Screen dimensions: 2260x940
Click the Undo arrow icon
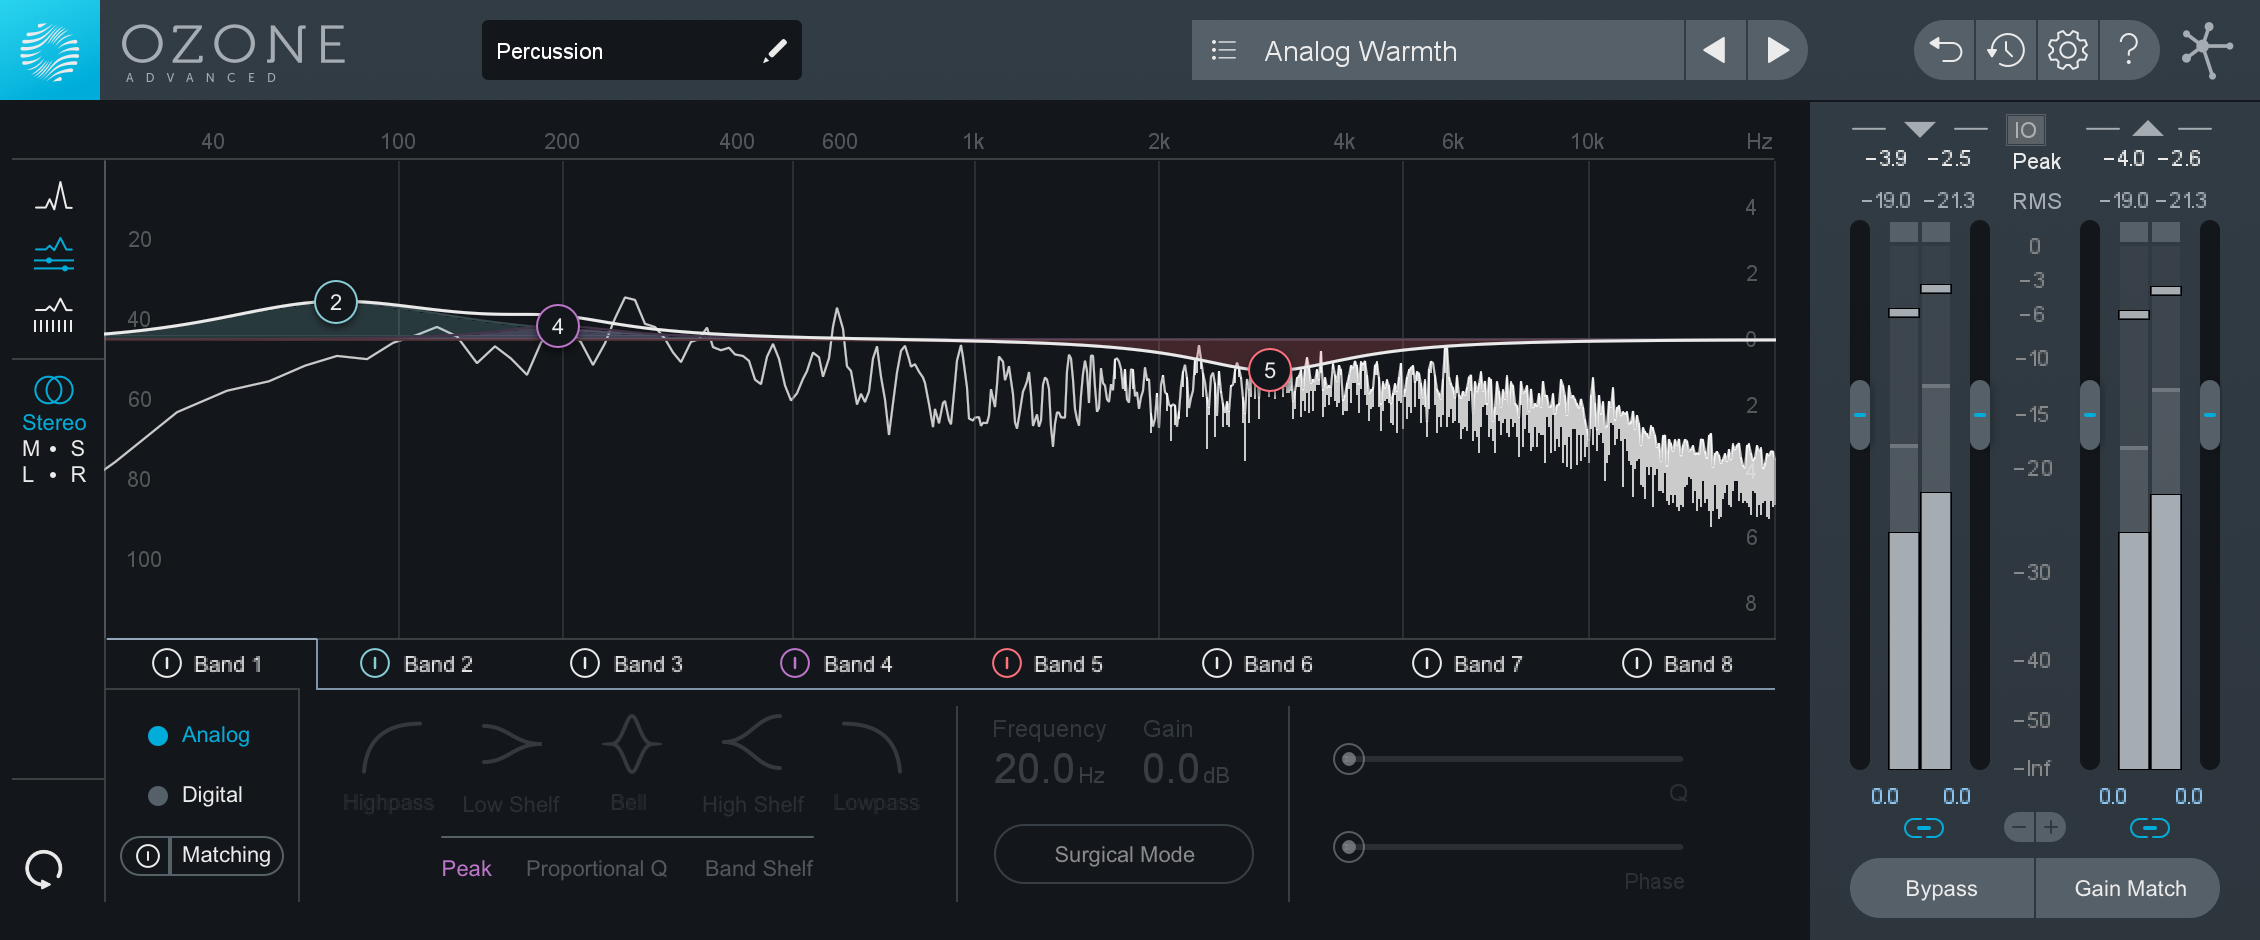1945,50
